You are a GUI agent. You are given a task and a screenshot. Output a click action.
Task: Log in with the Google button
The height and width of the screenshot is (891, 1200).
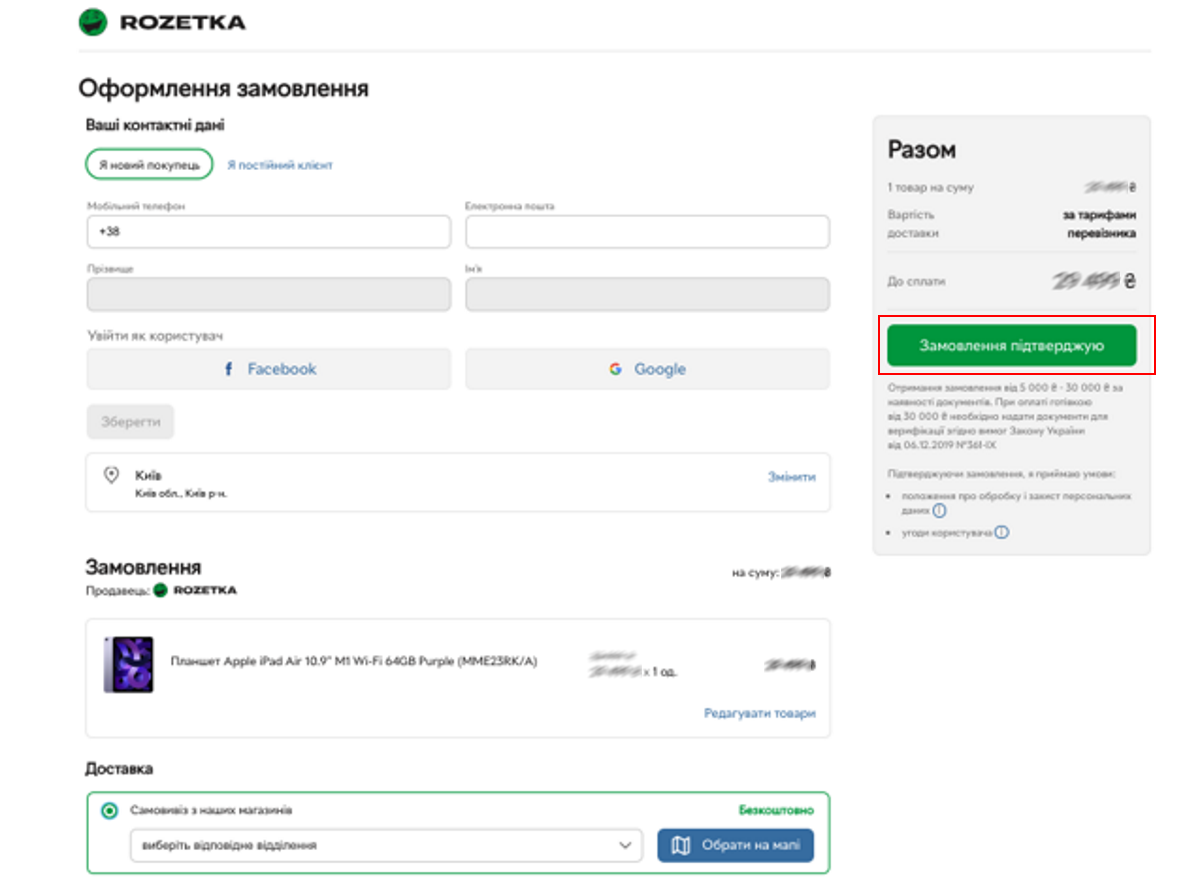click(647, 369)
